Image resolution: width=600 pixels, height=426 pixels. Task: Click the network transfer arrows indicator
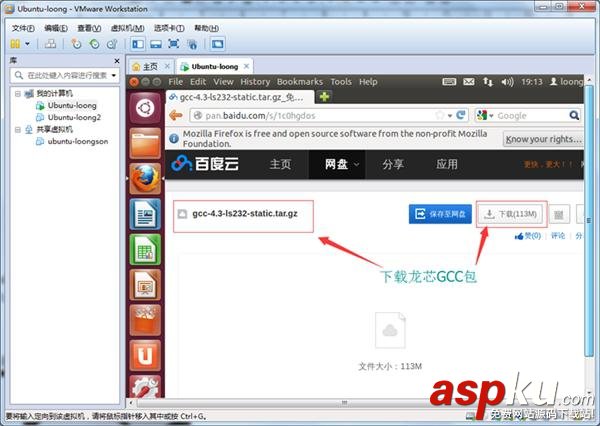point(488,82)
